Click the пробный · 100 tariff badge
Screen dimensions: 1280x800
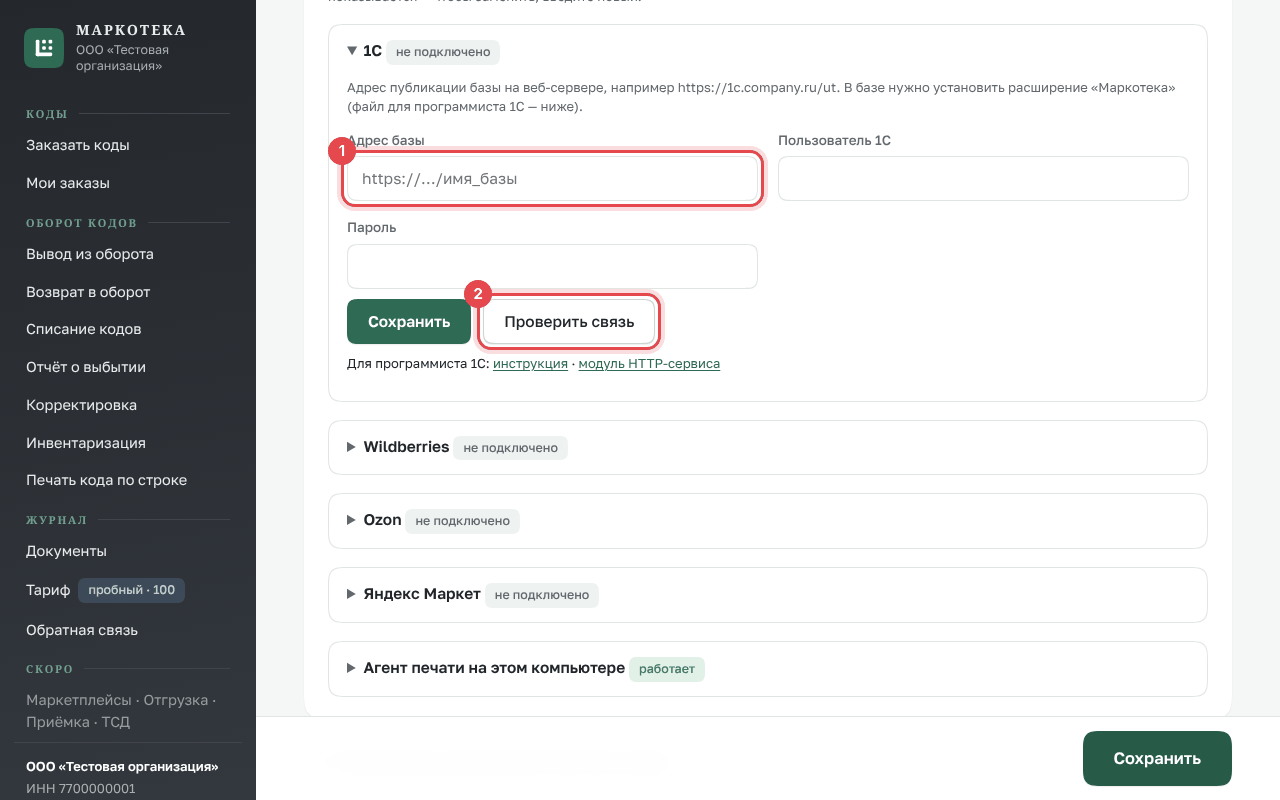click(131, 590)
